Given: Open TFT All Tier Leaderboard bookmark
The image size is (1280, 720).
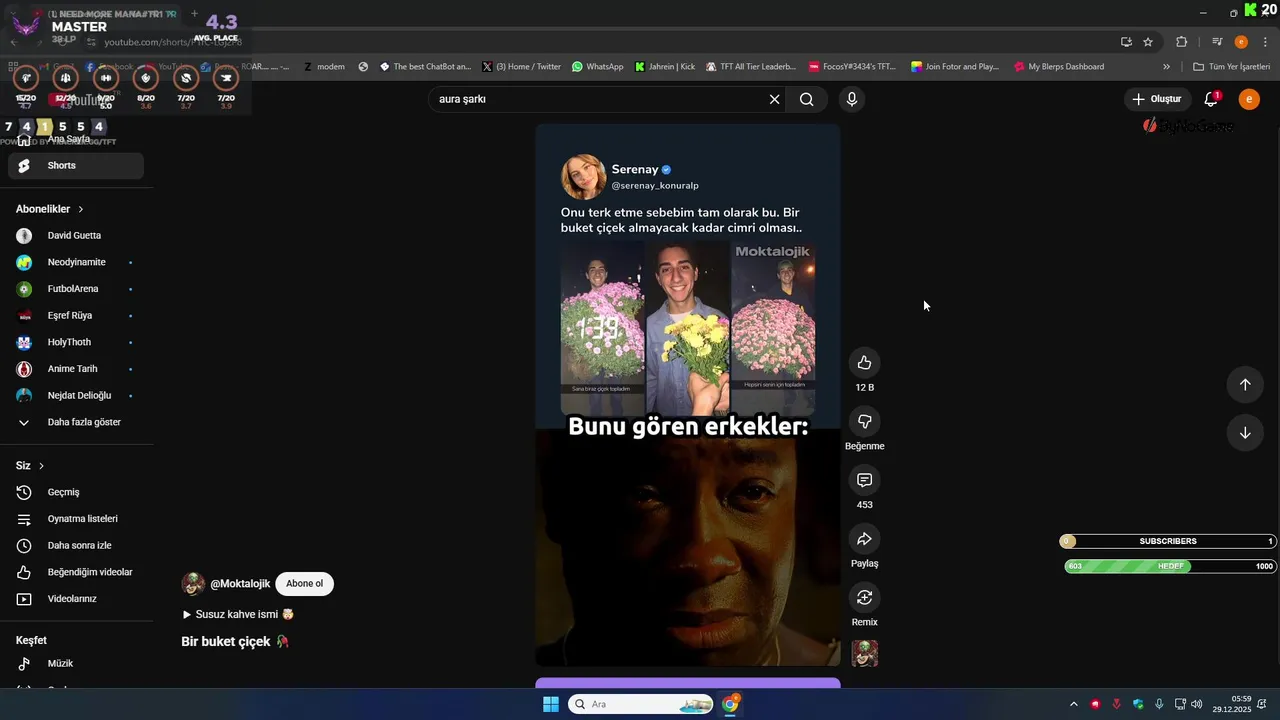Looking at the screenshot, I should pos(751,67).
